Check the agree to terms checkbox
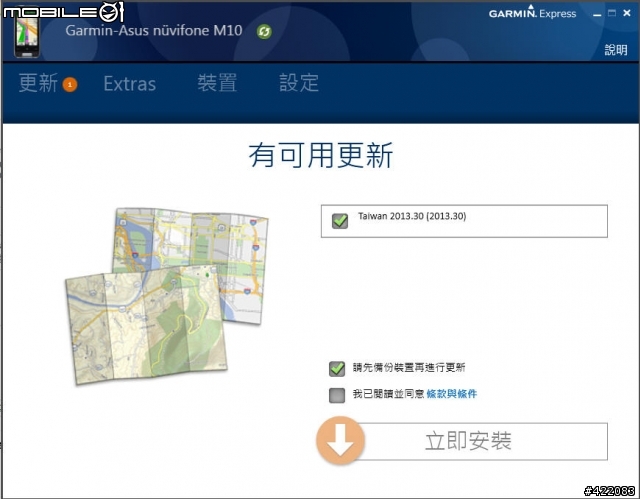Image resolution: width=640 pixels, height=499 pixels. pyautogui.click(x=337, y=395)
